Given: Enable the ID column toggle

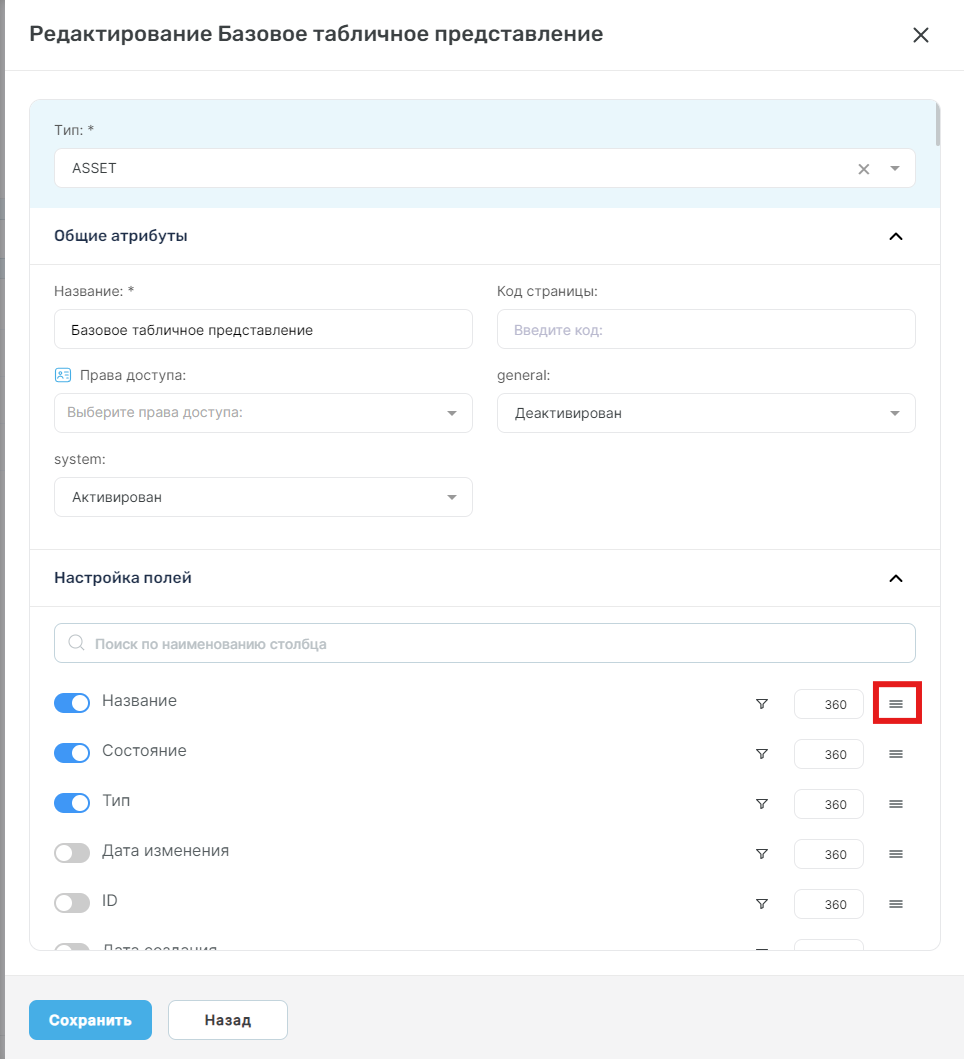Looking at the screenshot, I should (72, 902).
